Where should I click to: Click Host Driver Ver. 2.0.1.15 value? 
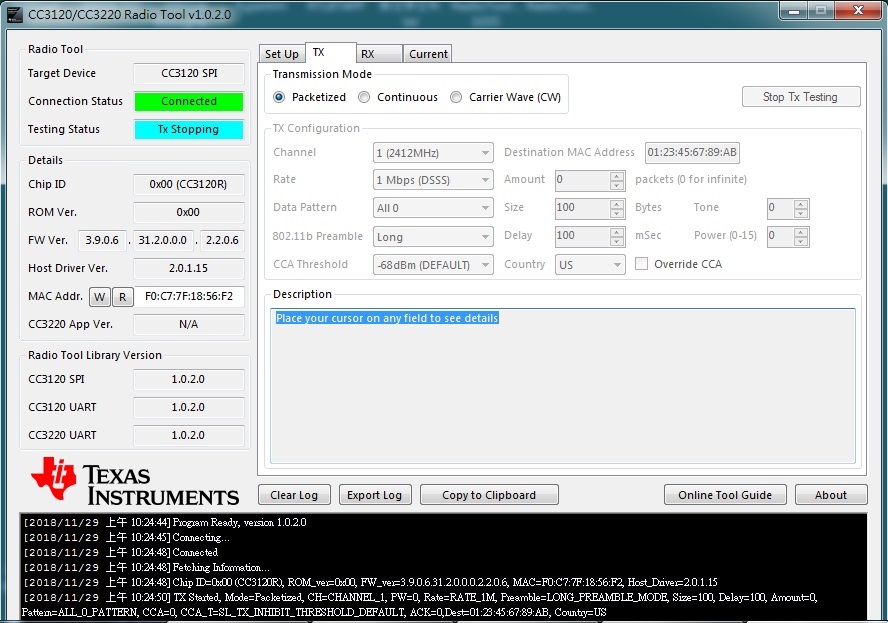tap(189, 268)
